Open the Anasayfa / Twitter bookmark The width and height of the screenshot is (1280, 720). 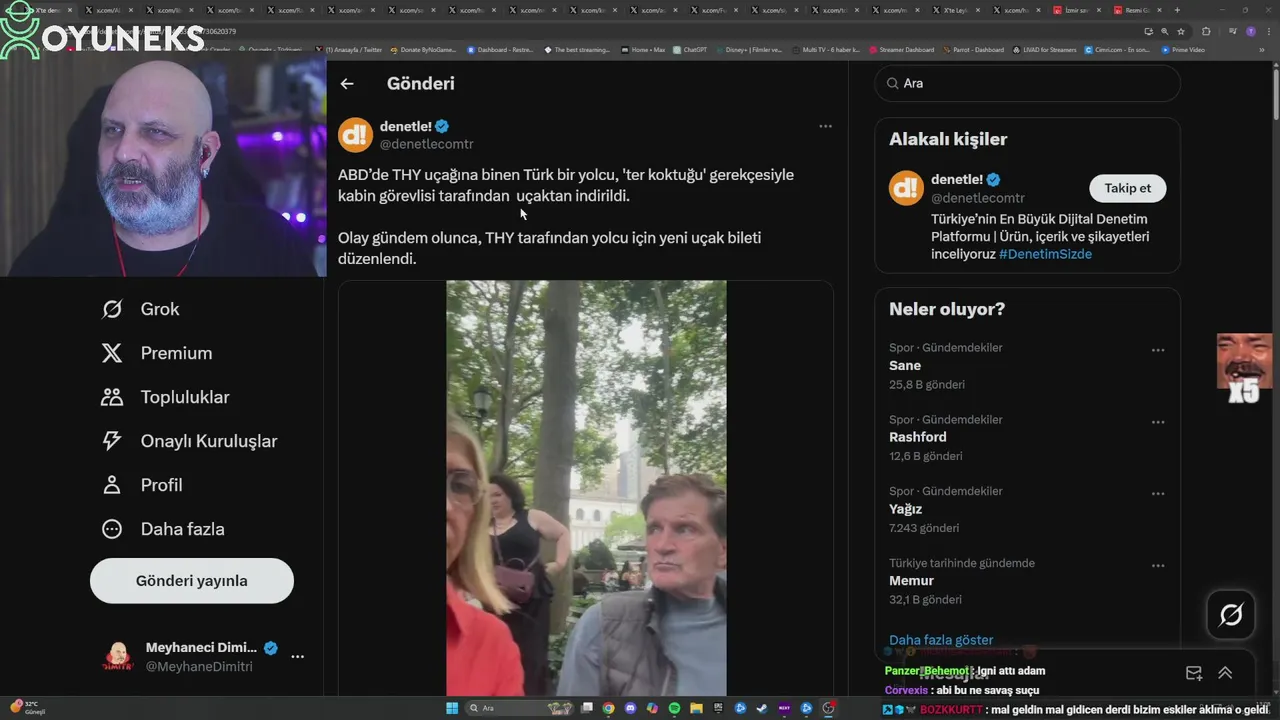(x=349, y=49)
